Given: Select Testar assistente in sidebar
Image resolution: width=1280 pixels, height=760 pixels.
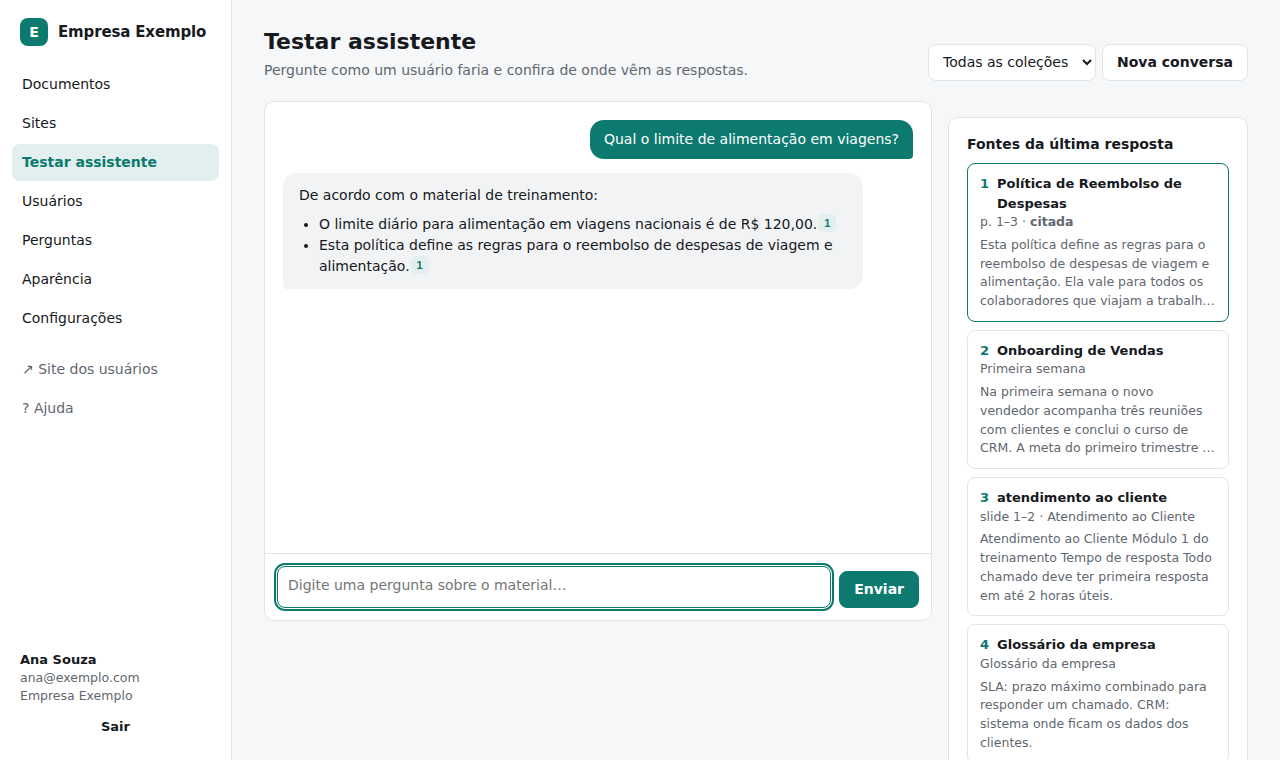Looking at the screenshot, I should [115, 162].
